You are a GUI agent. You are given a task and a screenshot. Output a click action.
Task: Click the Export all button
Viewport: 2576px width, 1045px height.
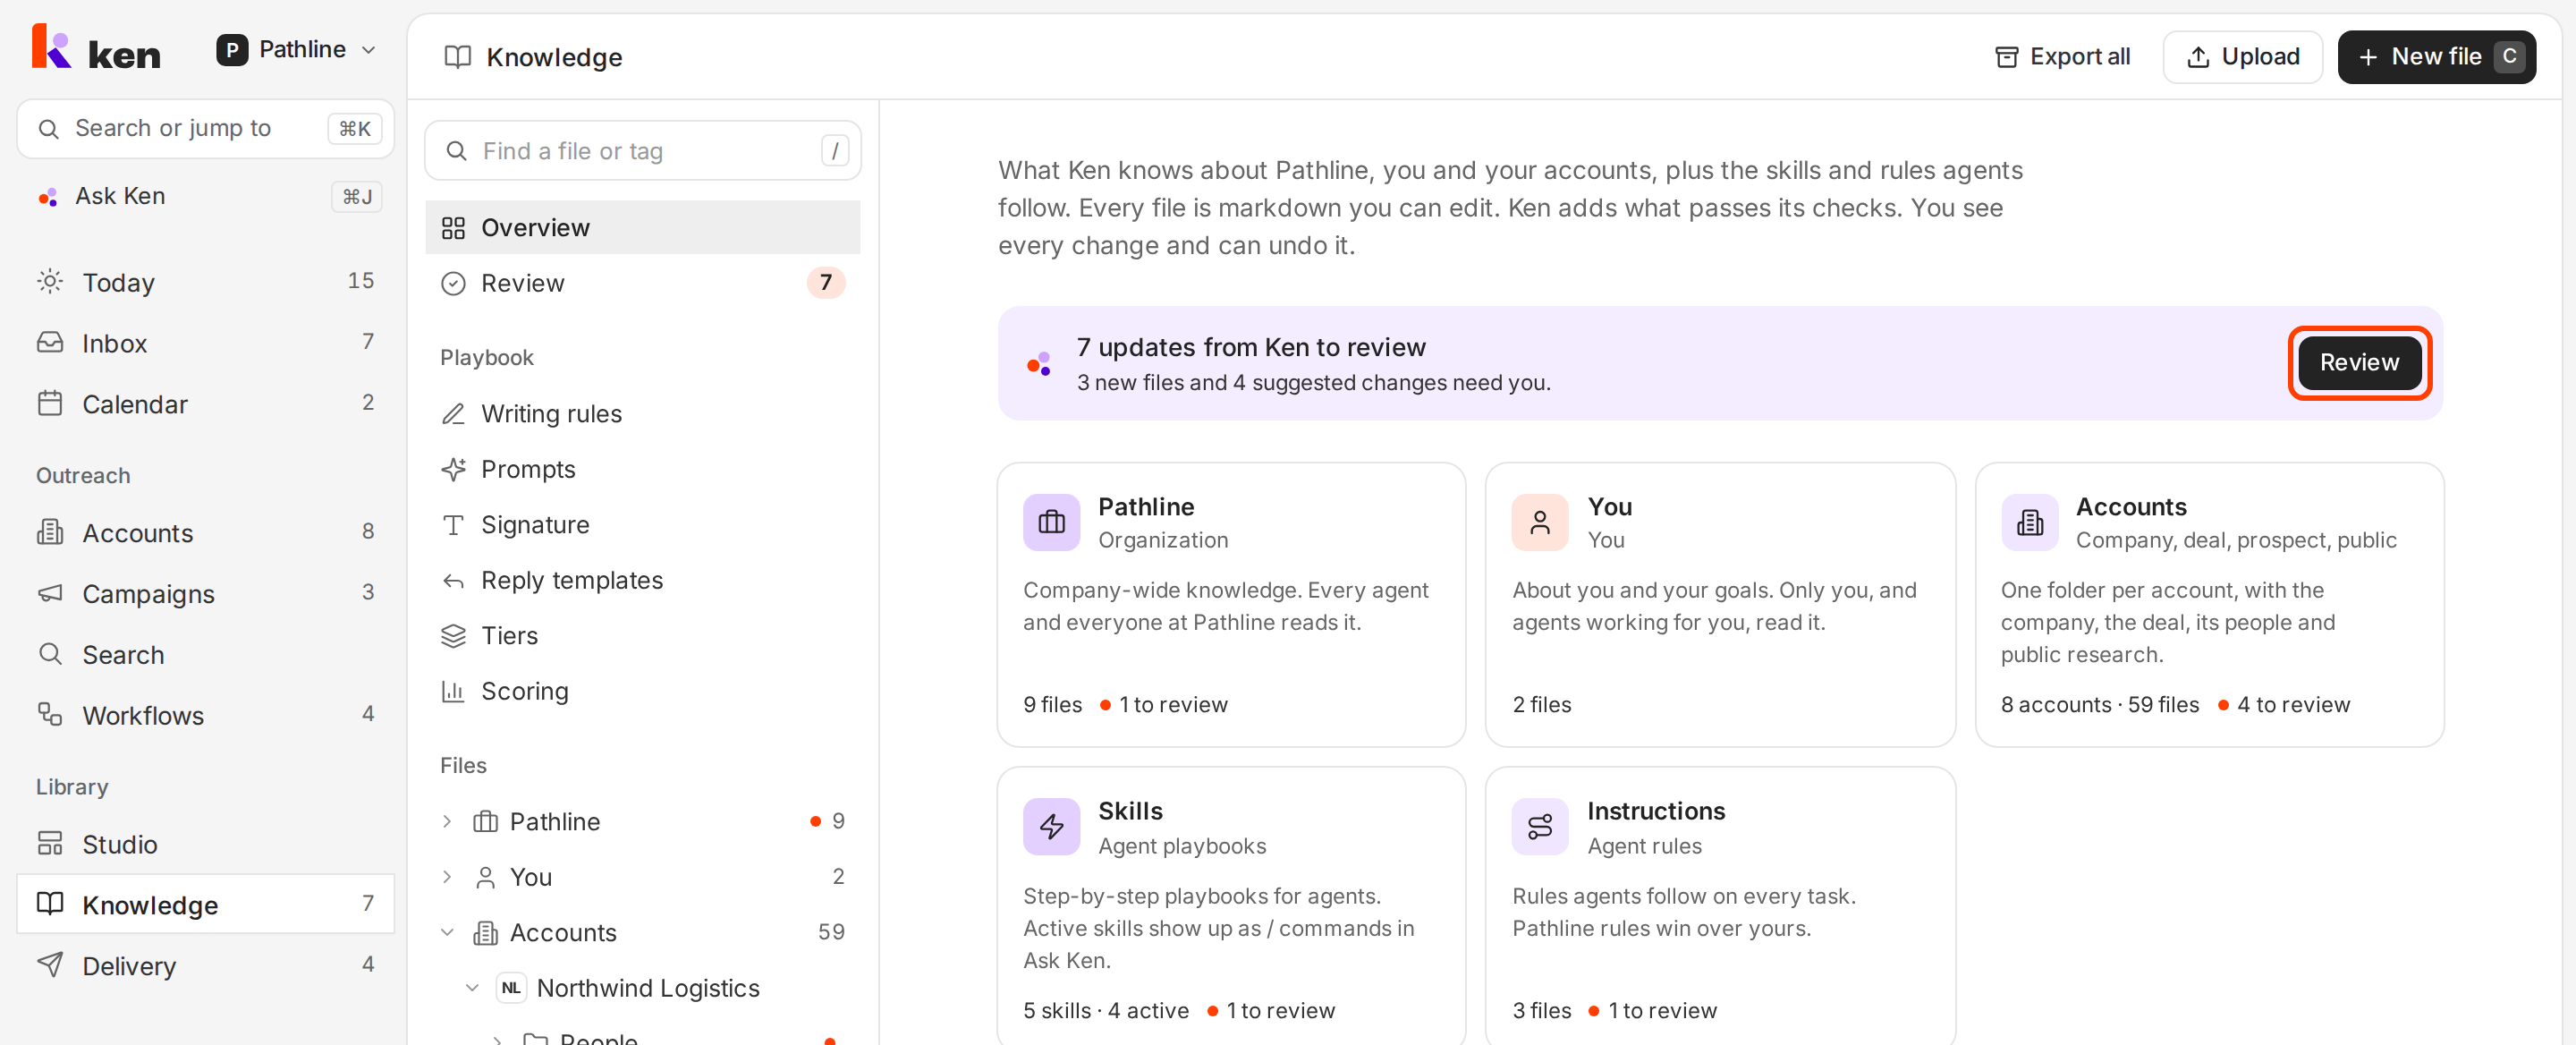2062,57
